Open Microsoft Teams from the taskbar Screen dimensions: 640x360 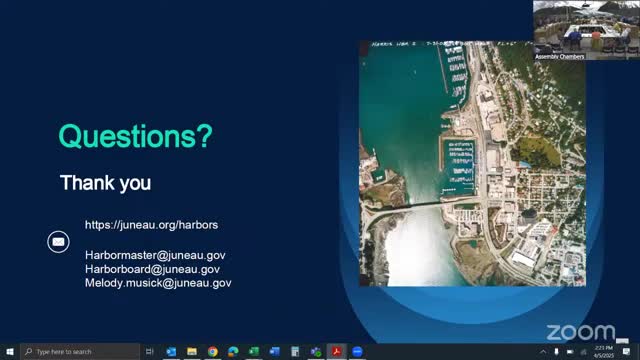(x=316, y=351)
